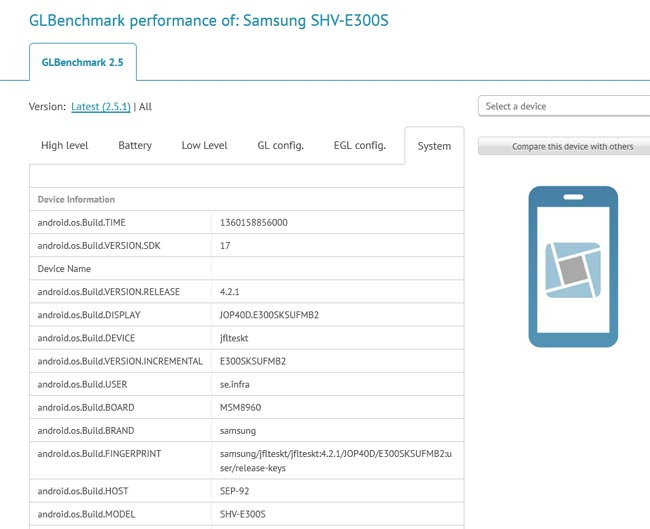Select the All versions link
Screen dimensions: 650x529
tap(146, 107)
